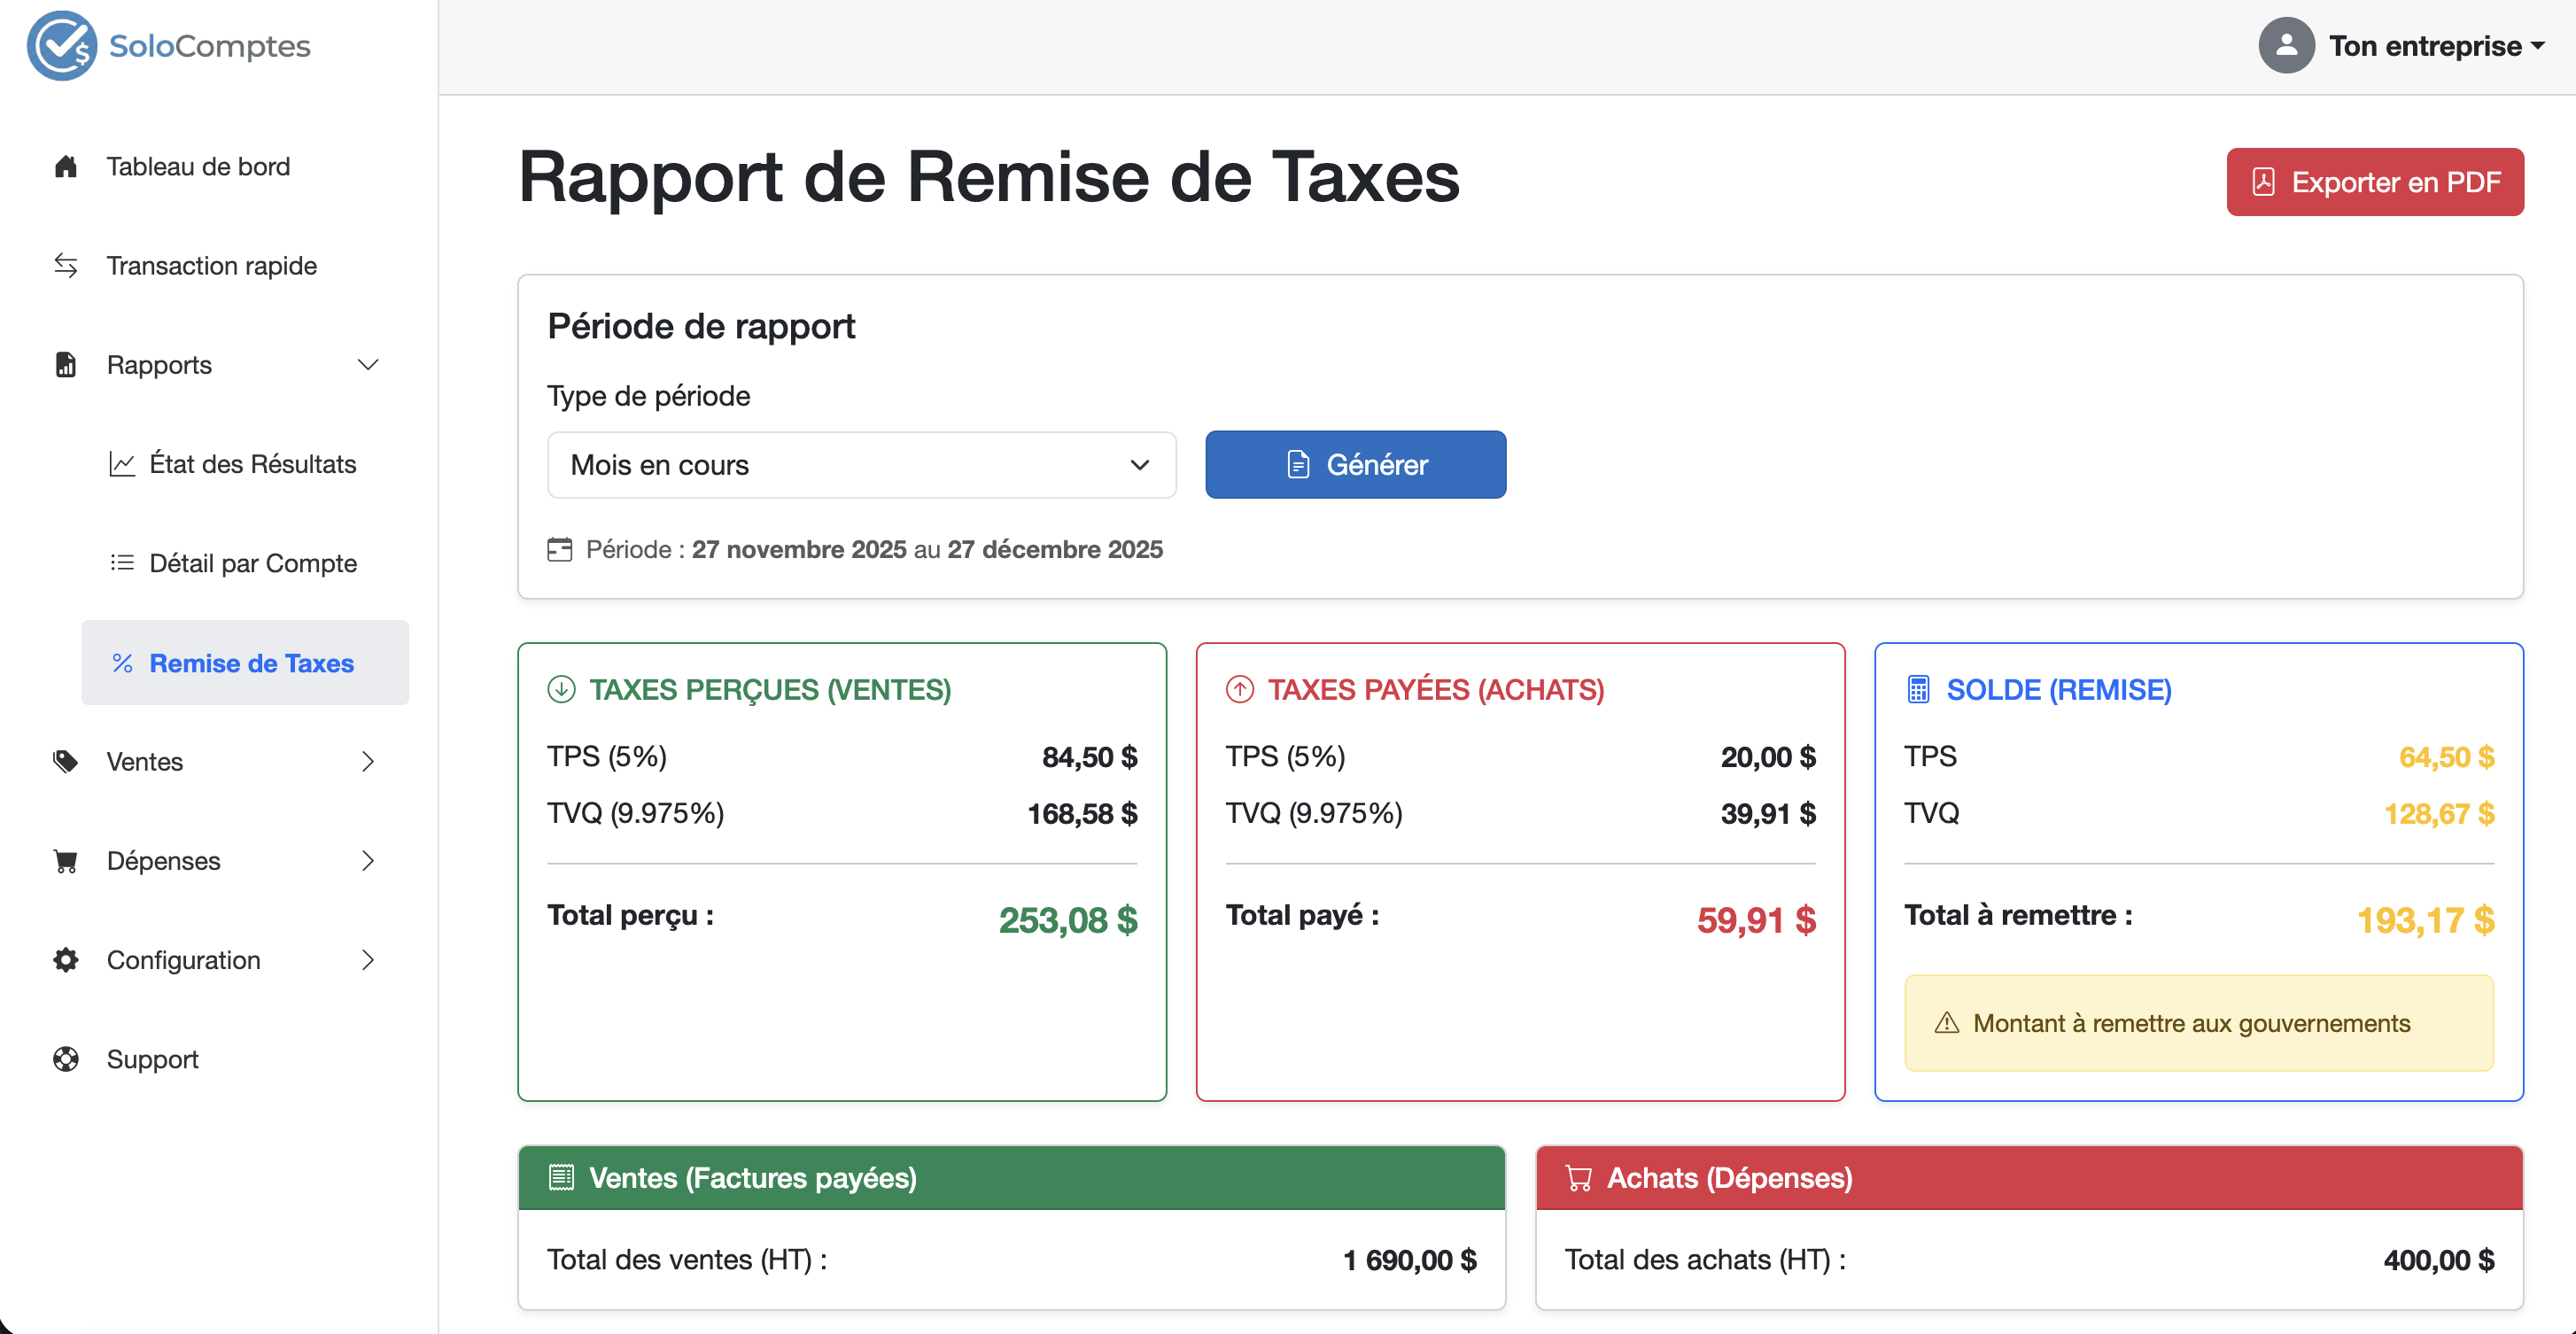Click the SoloComptes logo icon

[x=62, y=46]
